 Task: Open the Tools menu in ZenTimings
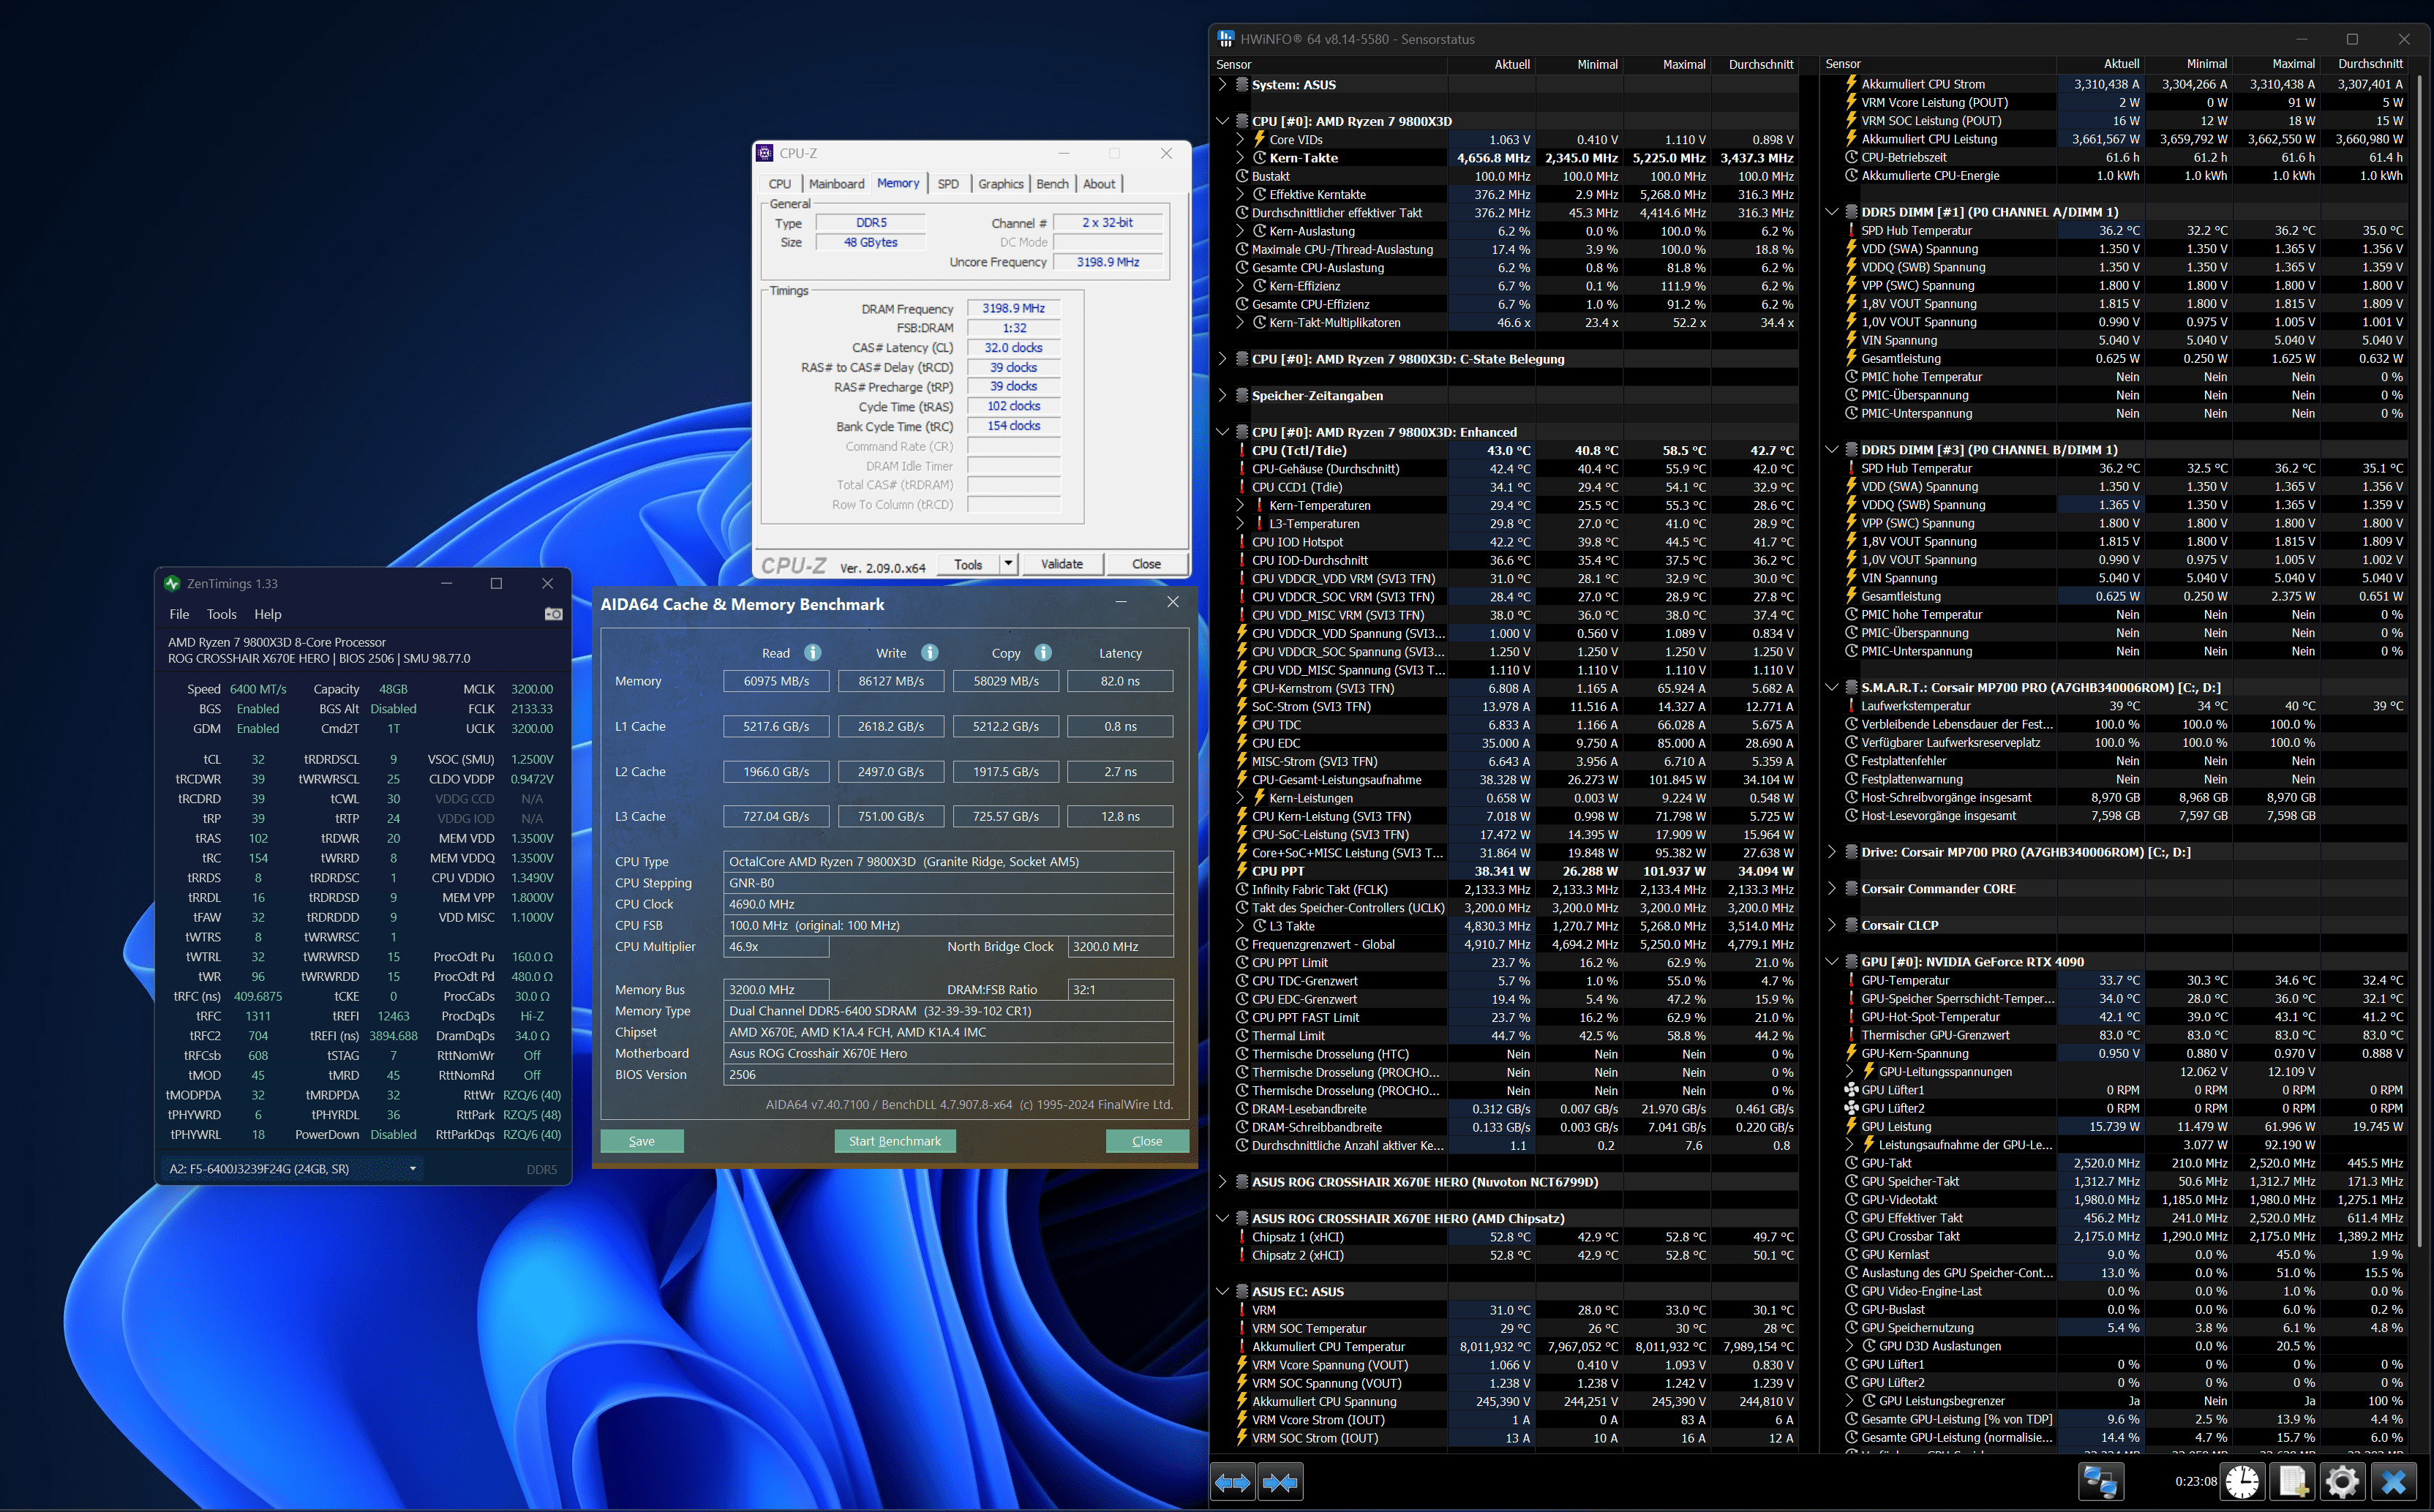(221, 614)
